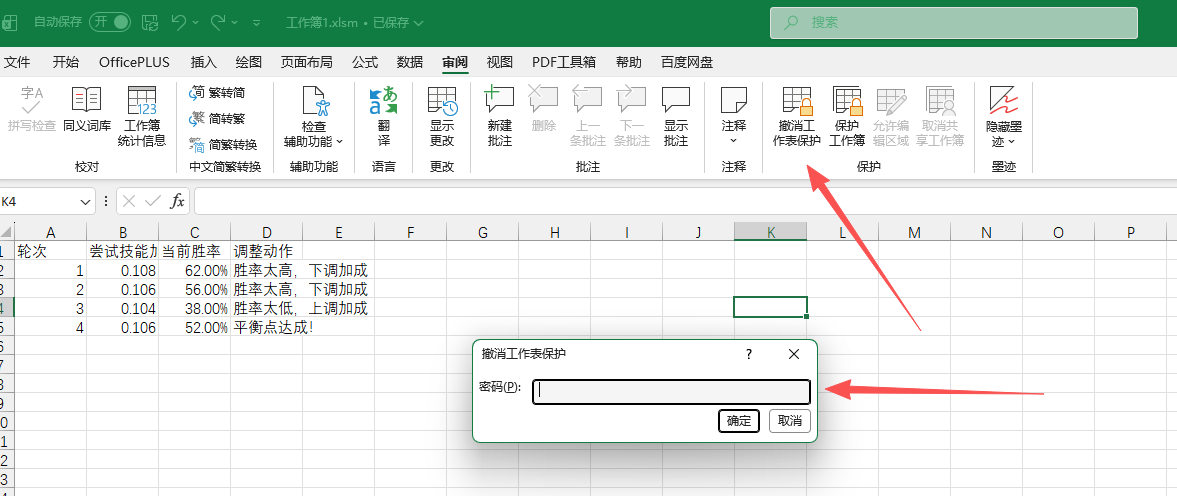Click 繁转简 conversion button
1177x496 pixels.
click(x=218, y=92)
